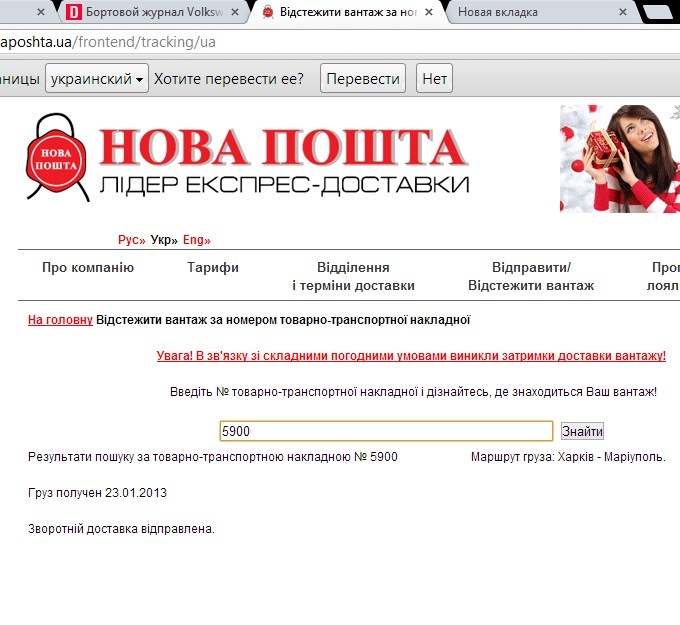Follow the На головну breadcrumb link
This screenshot has width=680, height=625.
[x=60, y=320]
